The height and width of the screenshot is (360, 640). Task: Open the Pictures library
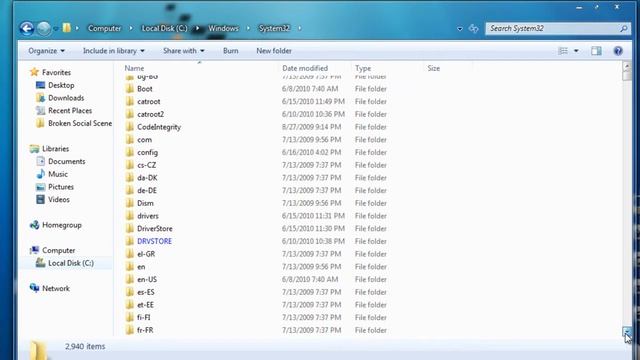61,187
